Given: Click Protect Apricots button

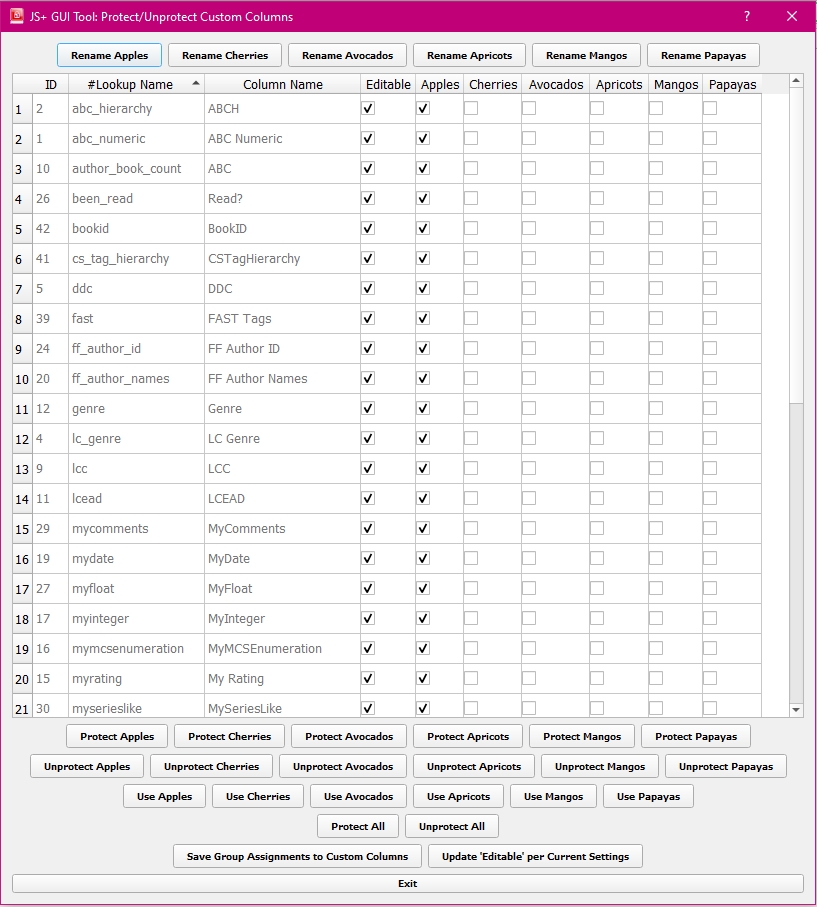Looking at the screenshot, I should [468, 736].
